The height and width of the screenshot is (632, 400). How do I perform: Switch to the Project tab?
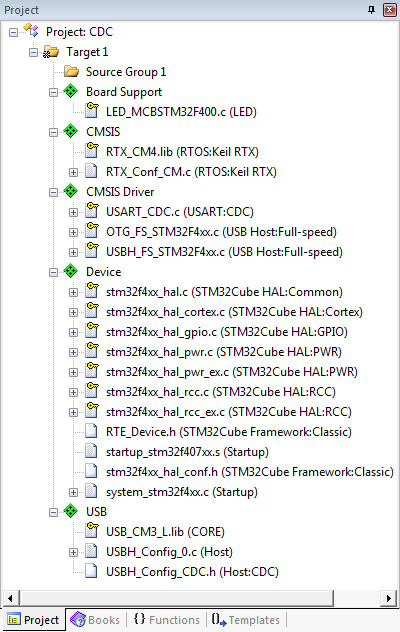point(33,620)
